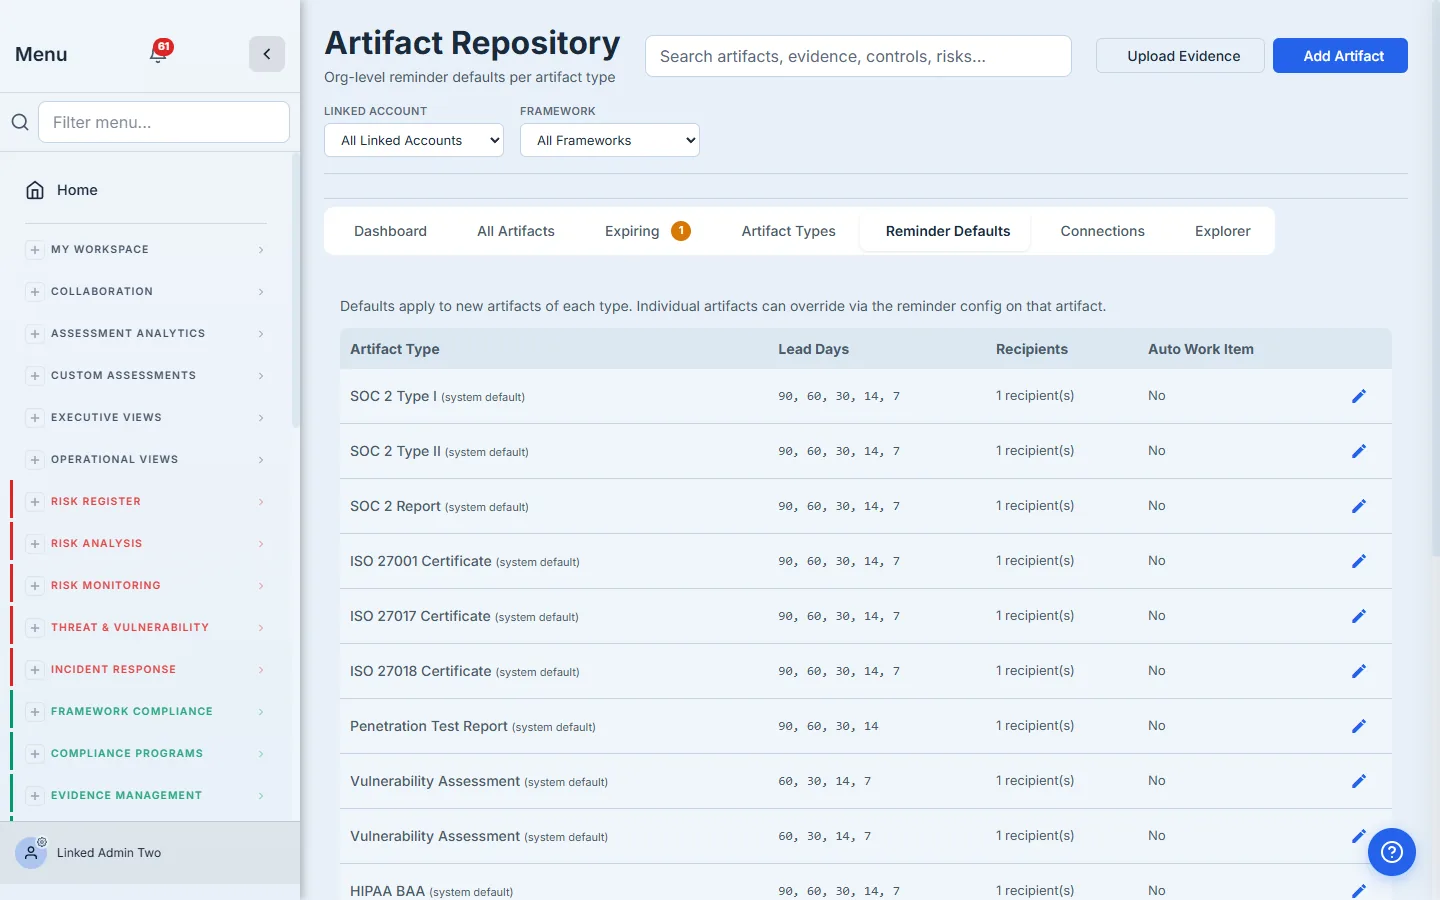Click plus icon beside Operational Views
The height and width of the screenshot is (900, 1440).
click(x=35, y=460)
